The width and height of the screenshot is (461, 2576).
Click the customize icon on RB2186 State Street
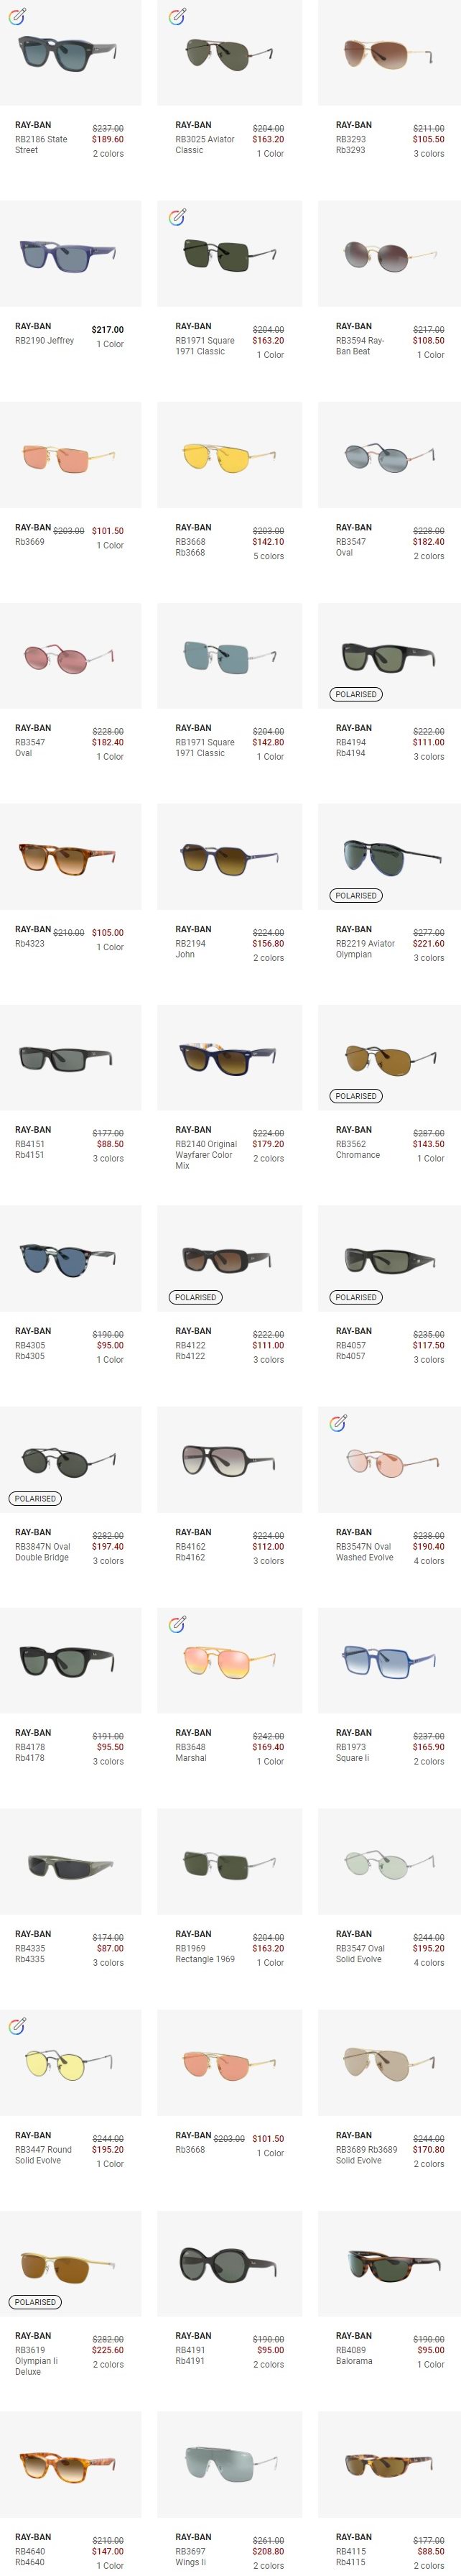point(16,16)
